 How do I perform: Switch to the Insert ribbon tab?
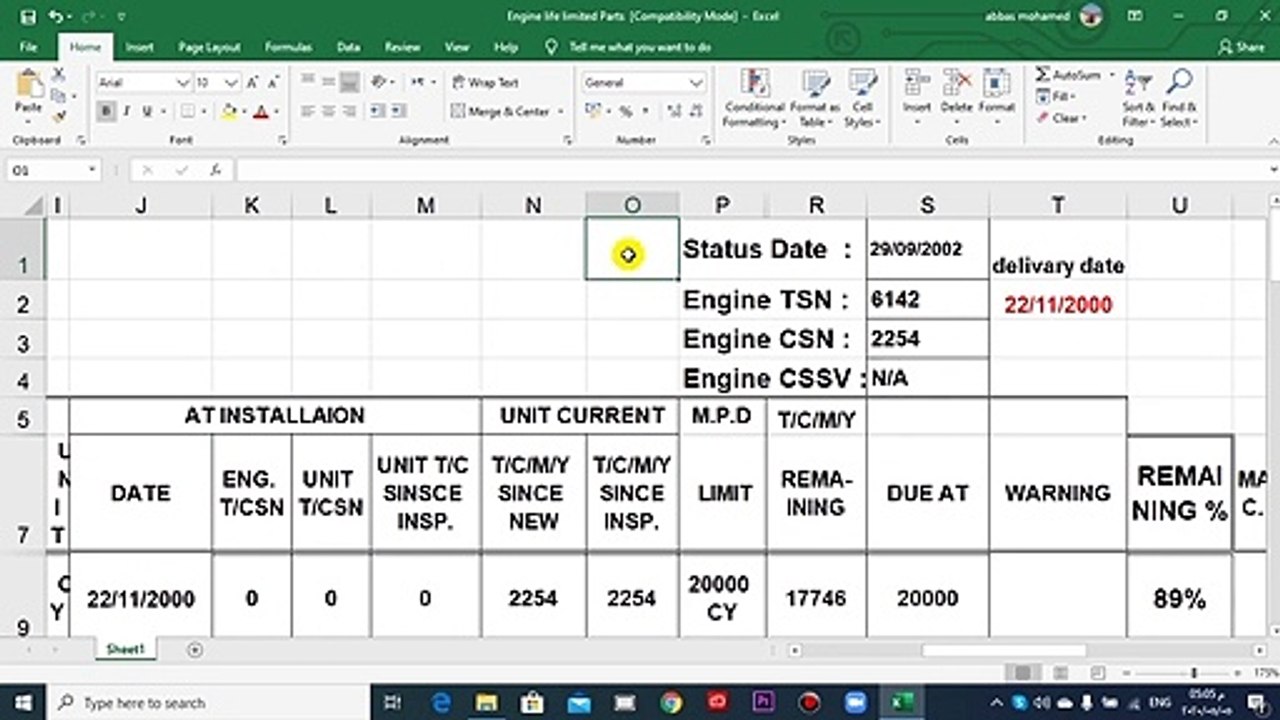tap(140, 47)
